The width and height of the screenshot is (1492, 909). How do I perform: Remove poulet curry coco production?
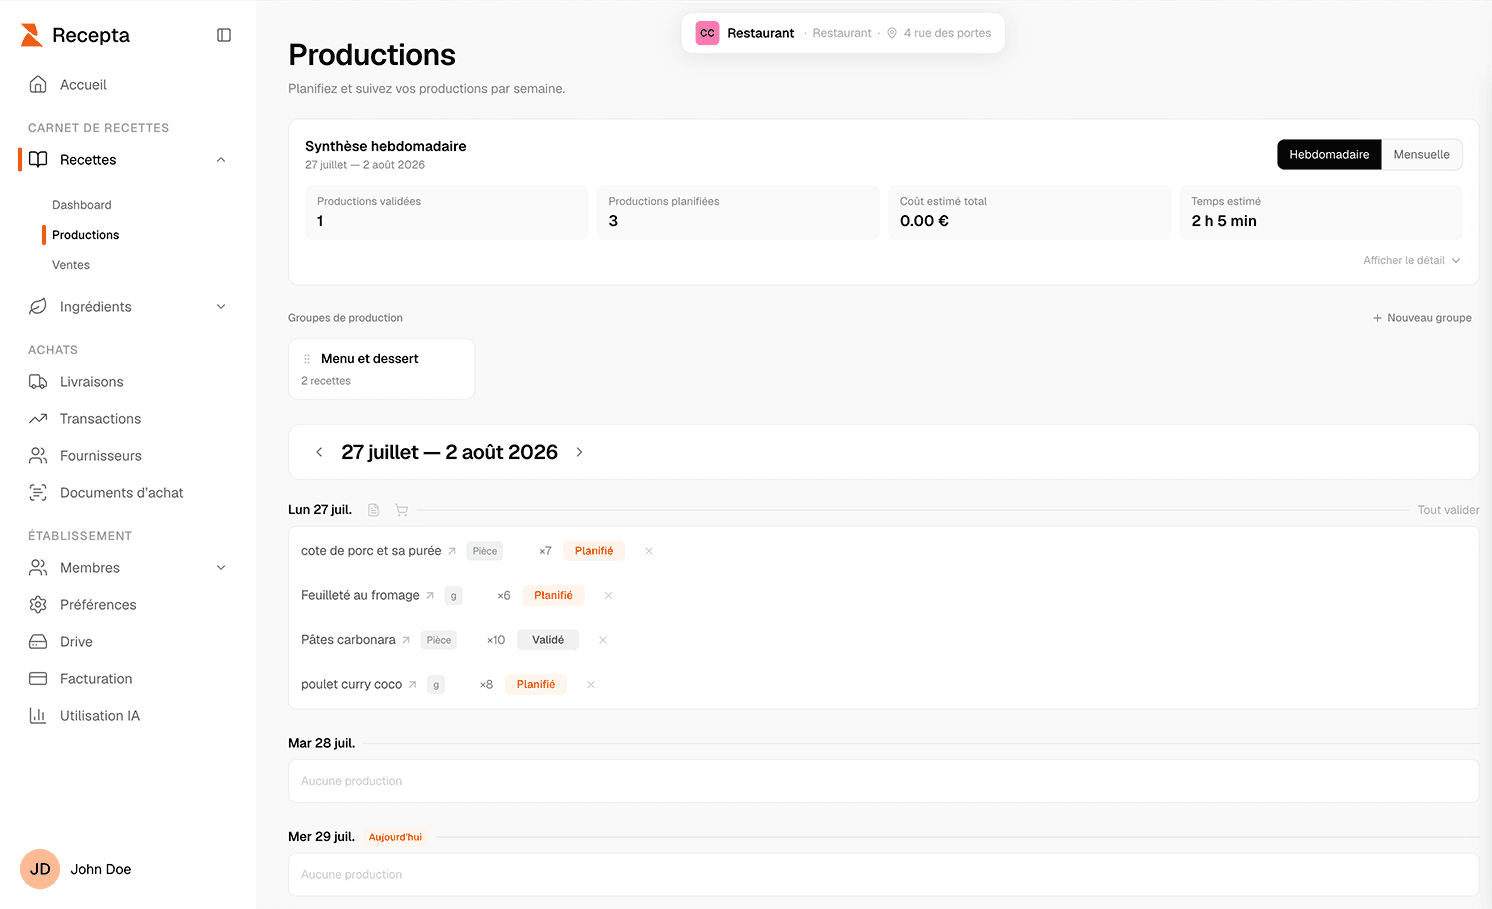pyautogui.click(x=591, y=685)
